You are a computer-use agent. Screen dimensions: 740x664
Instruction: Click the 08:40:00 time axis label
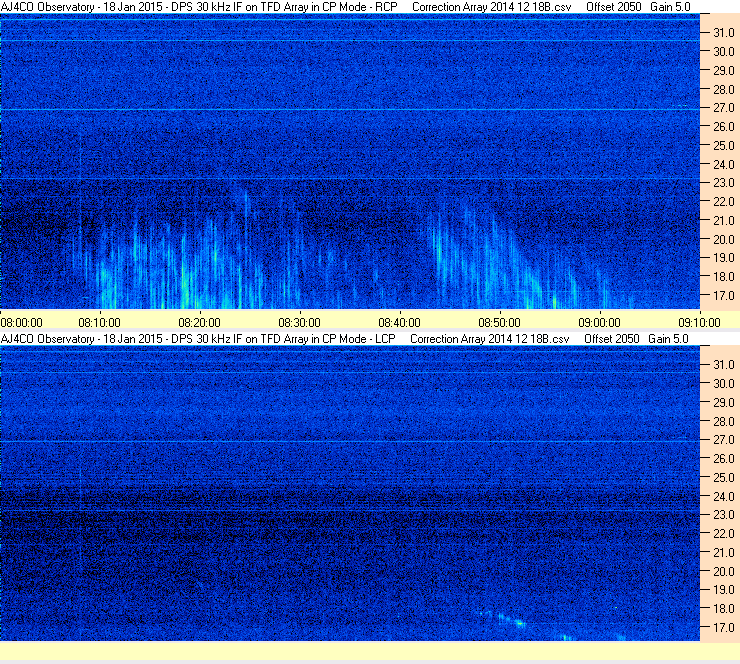coord(399,323)
